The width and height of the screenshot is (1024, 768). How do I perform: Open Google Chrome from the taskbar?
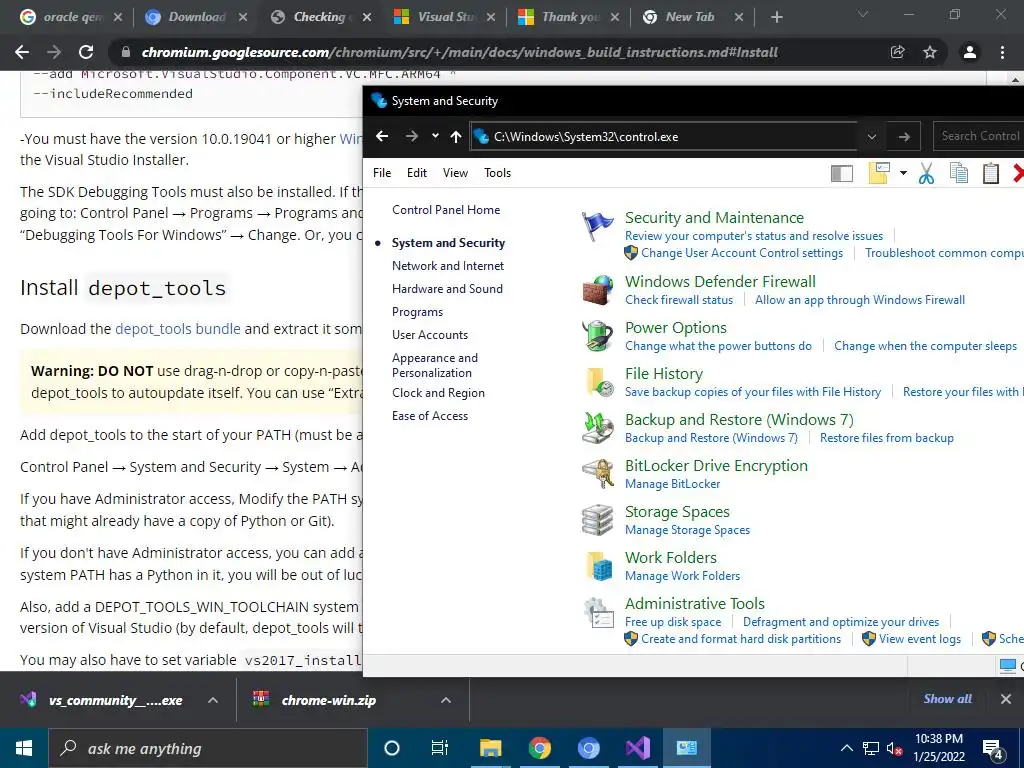539,748
